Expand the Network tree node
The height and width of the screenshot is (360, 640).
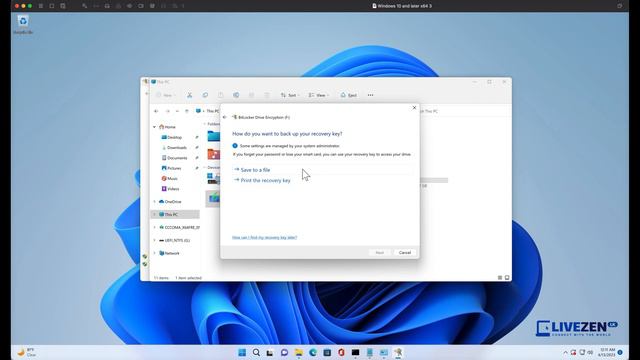pyautogui.click(x=154, y=253)
